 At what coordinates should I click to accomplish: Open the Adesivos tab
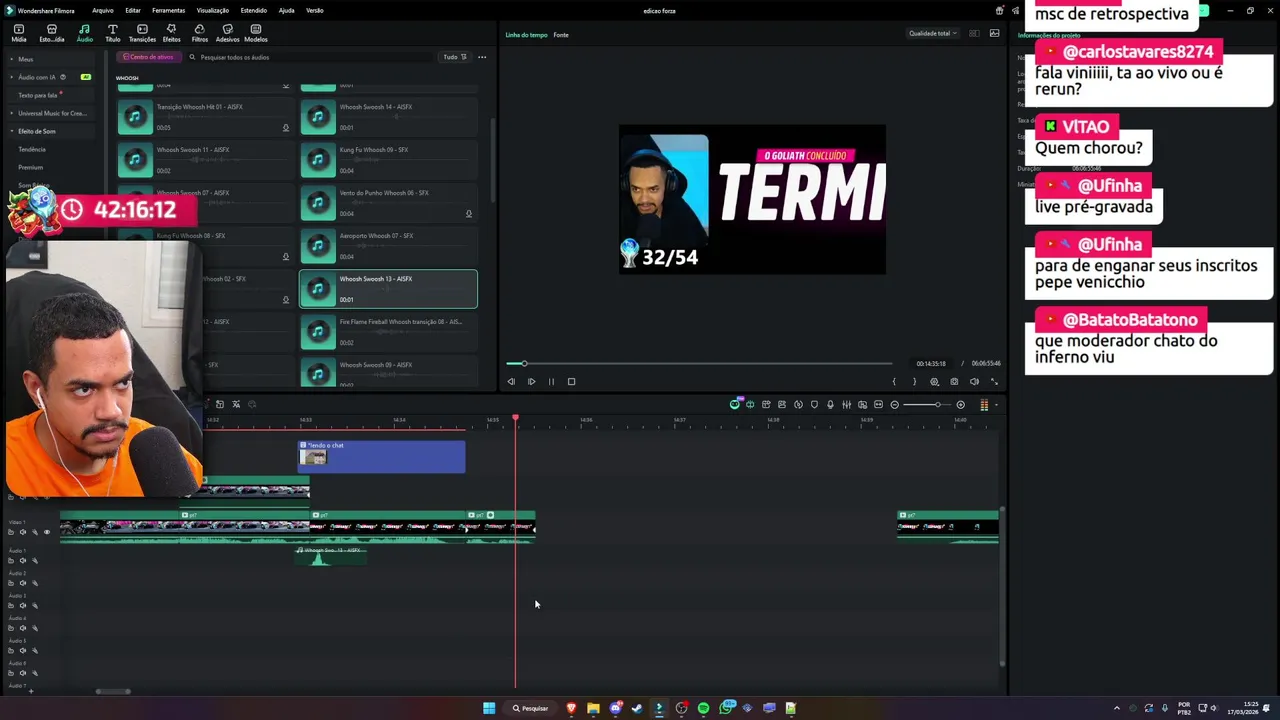coord(228,33)
